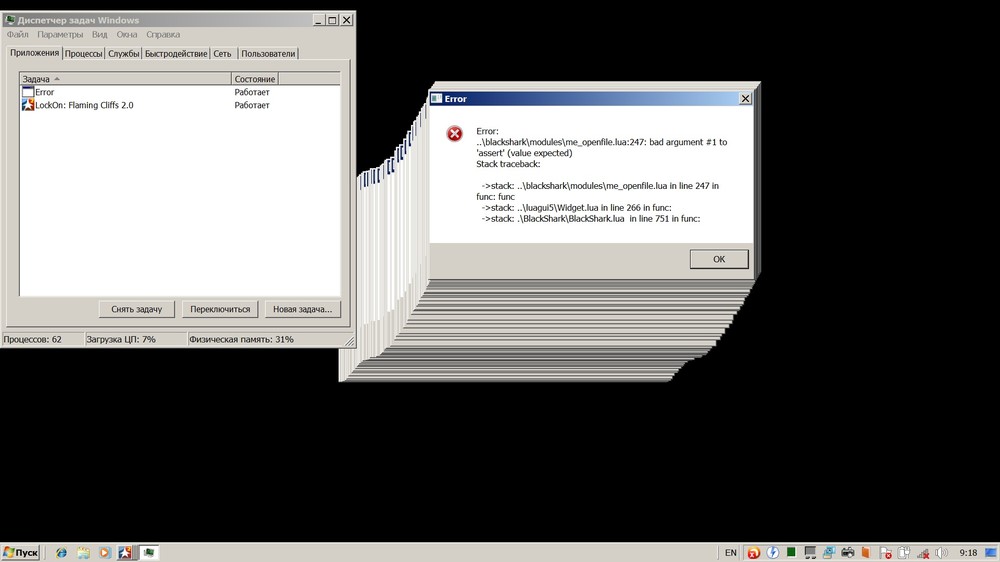Click the Error task row window icon
Screen dimensions: 1000x562
point(27,92)
